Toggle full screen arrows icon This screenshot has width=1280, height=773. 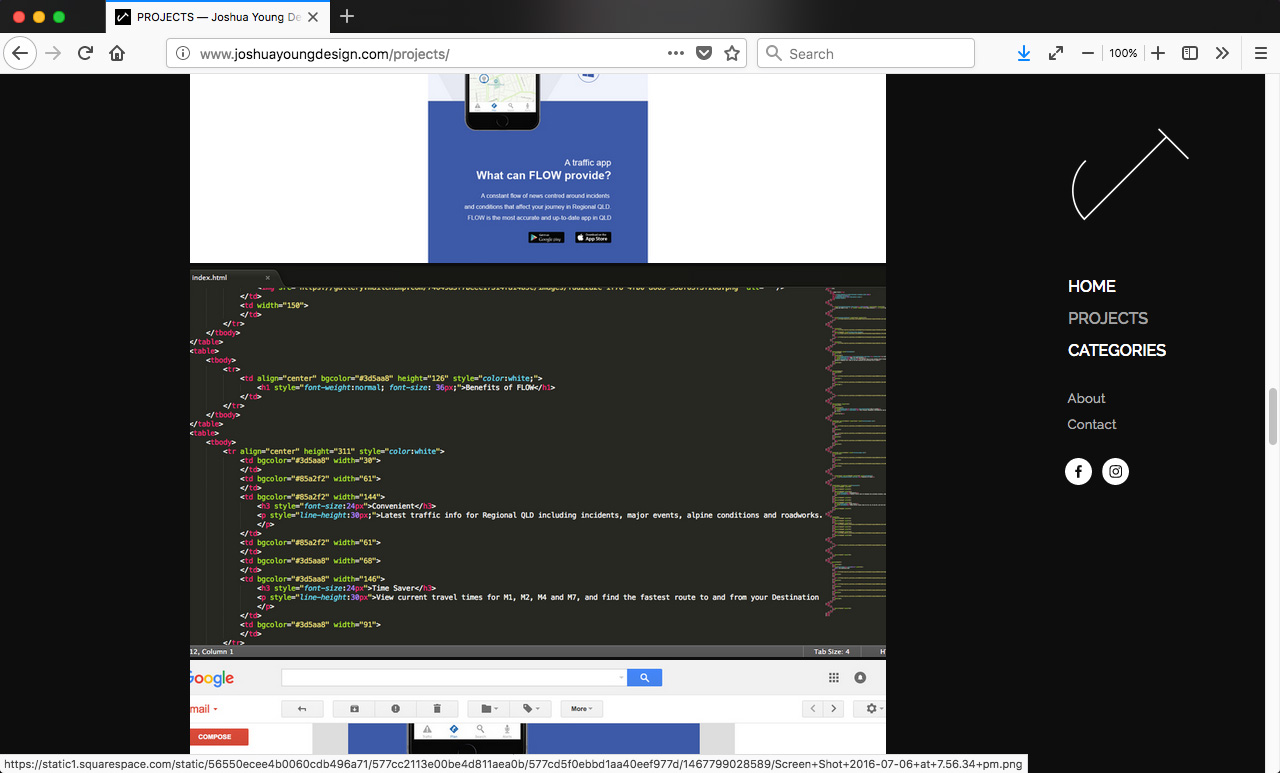[1056, 53]
